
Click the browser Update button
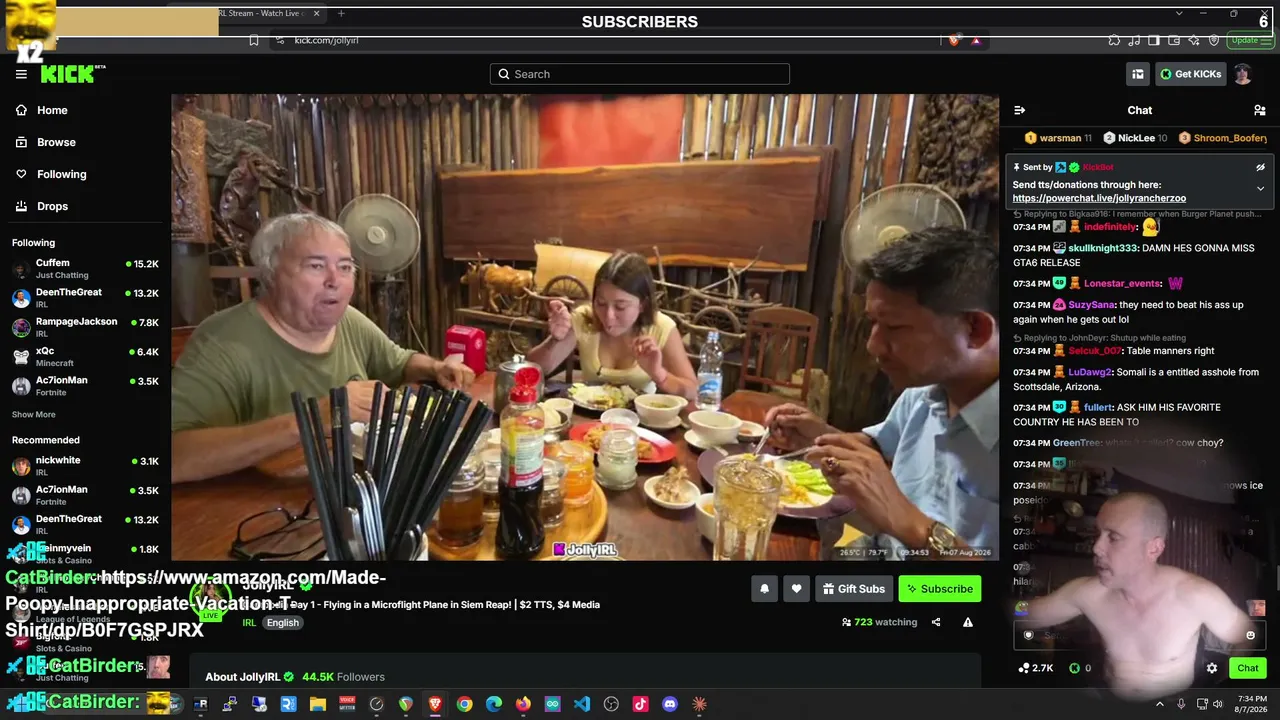1250,40
